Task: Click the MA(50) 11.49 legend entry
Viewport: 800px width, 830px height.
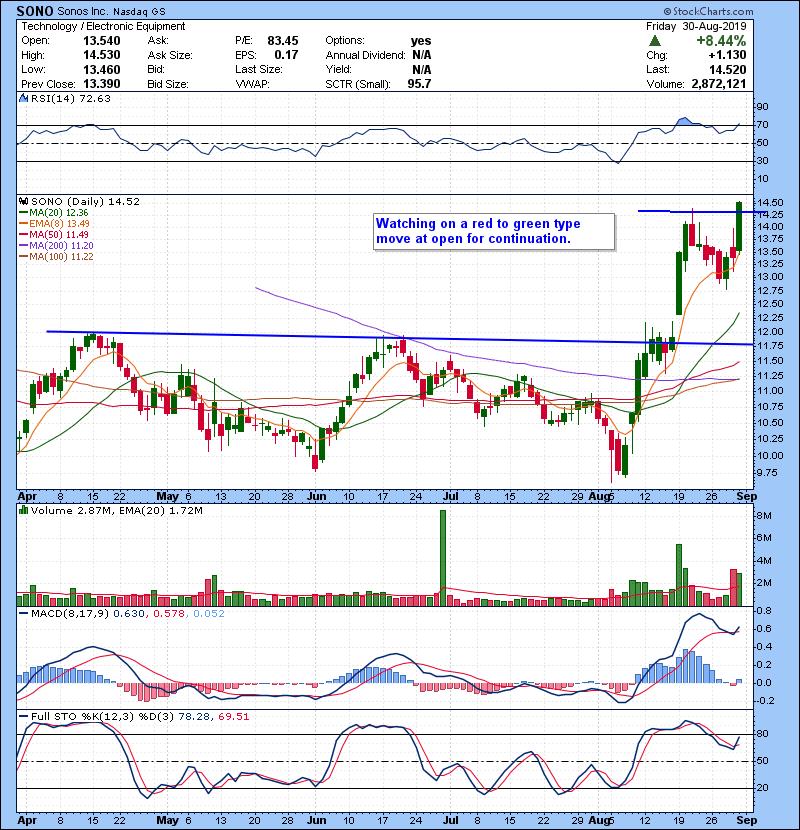Action: 53,234
